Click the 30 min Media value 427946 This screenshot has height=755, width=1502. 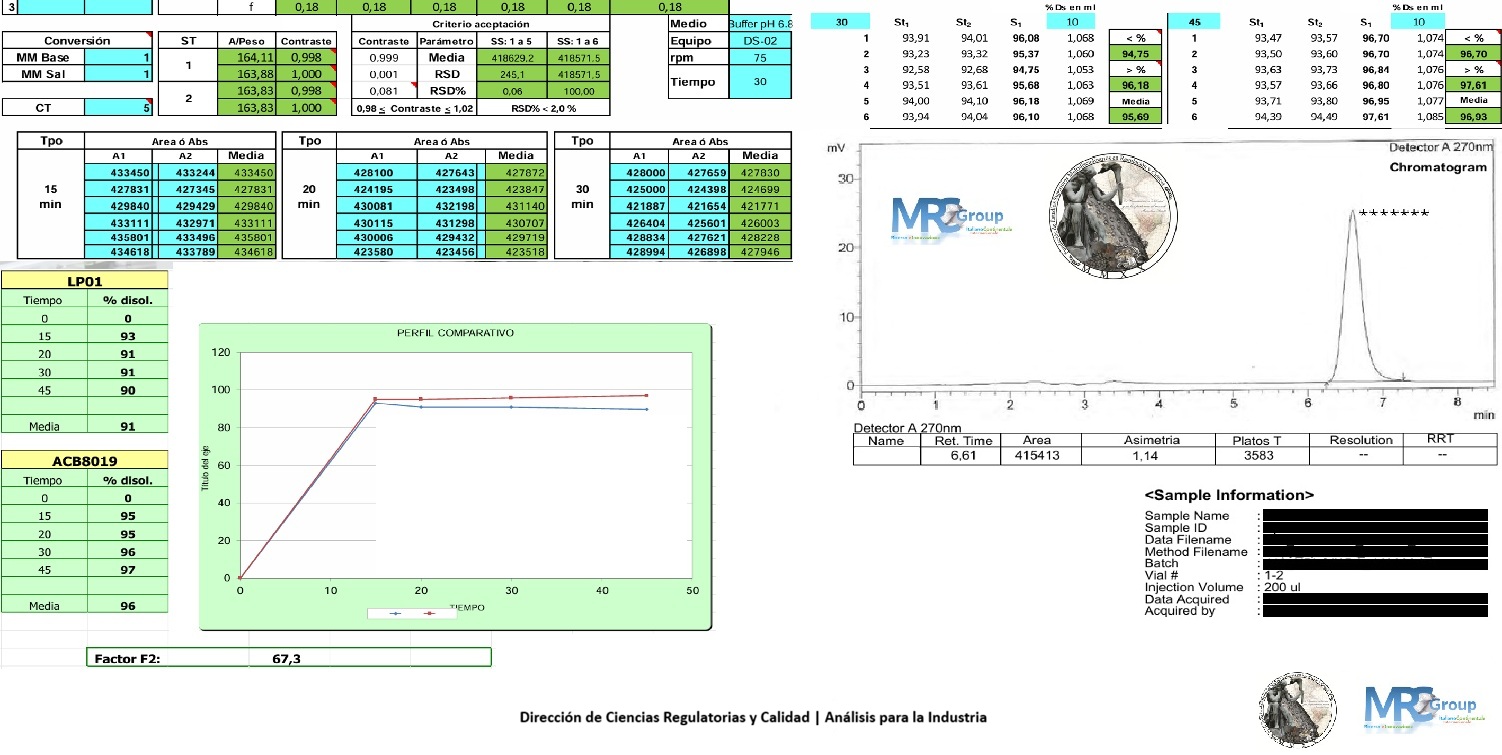(760, 253)
